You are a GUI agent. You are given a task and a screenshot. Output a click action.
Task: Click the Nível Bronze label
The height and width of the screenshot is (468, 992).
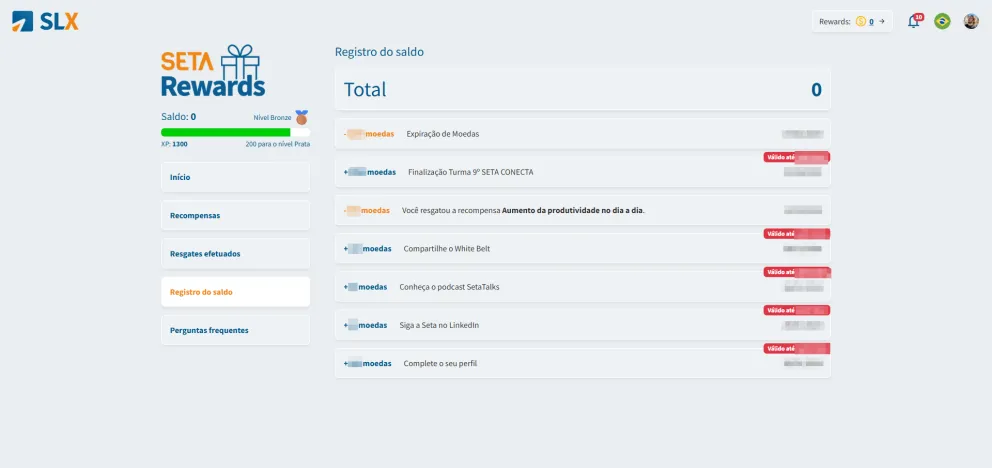click(x=272, y=118)
